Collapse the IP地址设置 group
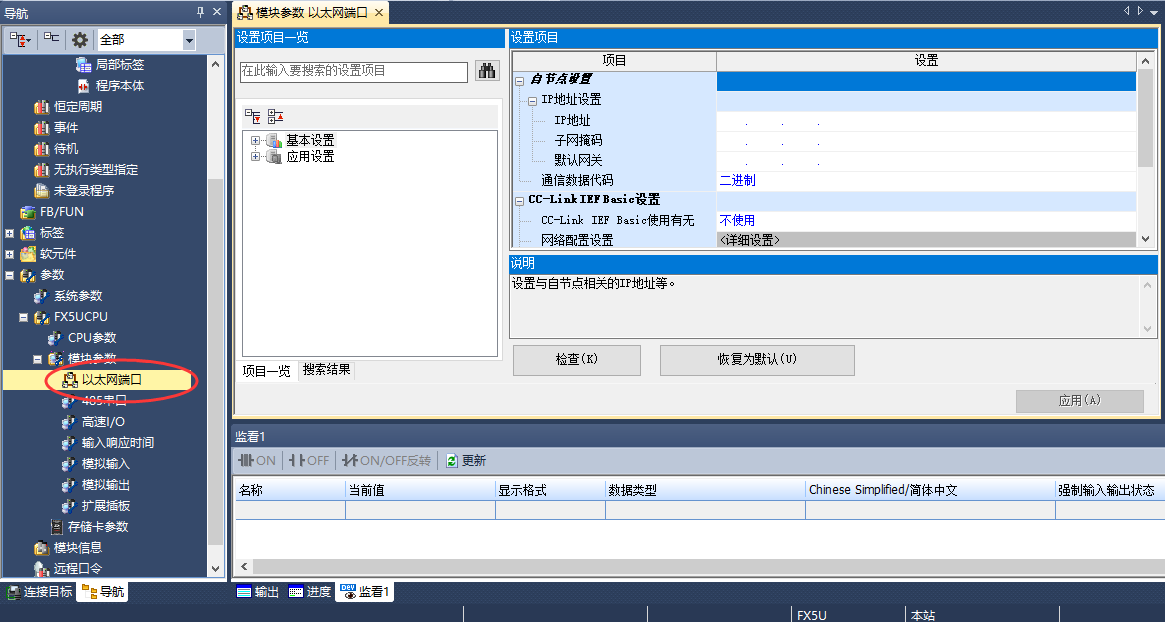This screenshot has height=622, width=1165. click(x=532, y=100)
